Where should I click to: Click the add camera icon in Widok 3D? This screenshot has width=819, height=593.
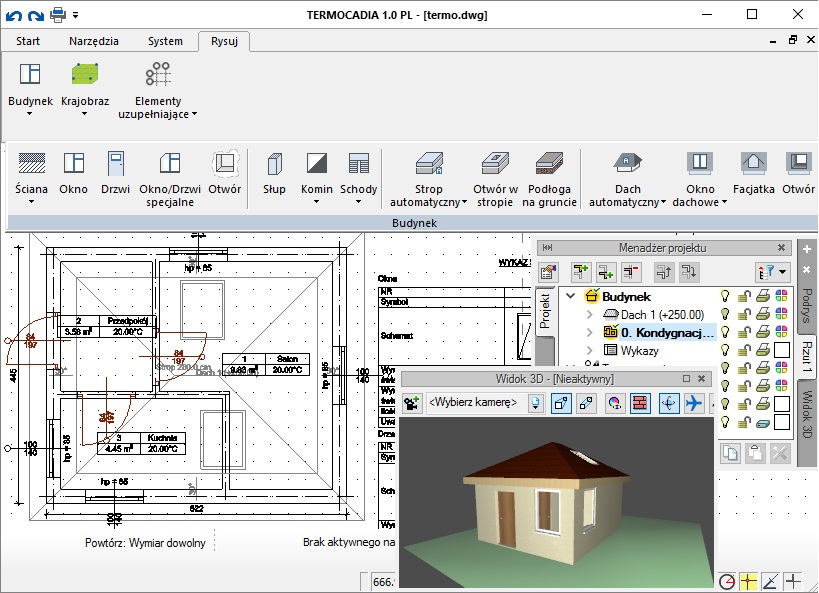(412, 403)
